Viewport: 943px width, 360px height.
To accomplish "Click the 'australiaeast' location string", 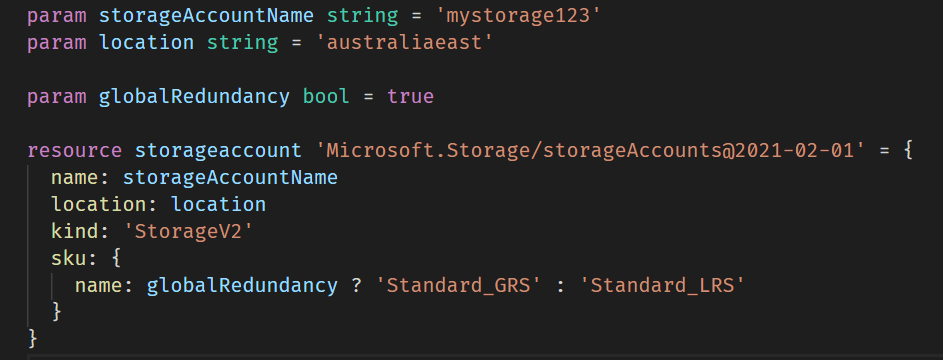I will [404, 43].
